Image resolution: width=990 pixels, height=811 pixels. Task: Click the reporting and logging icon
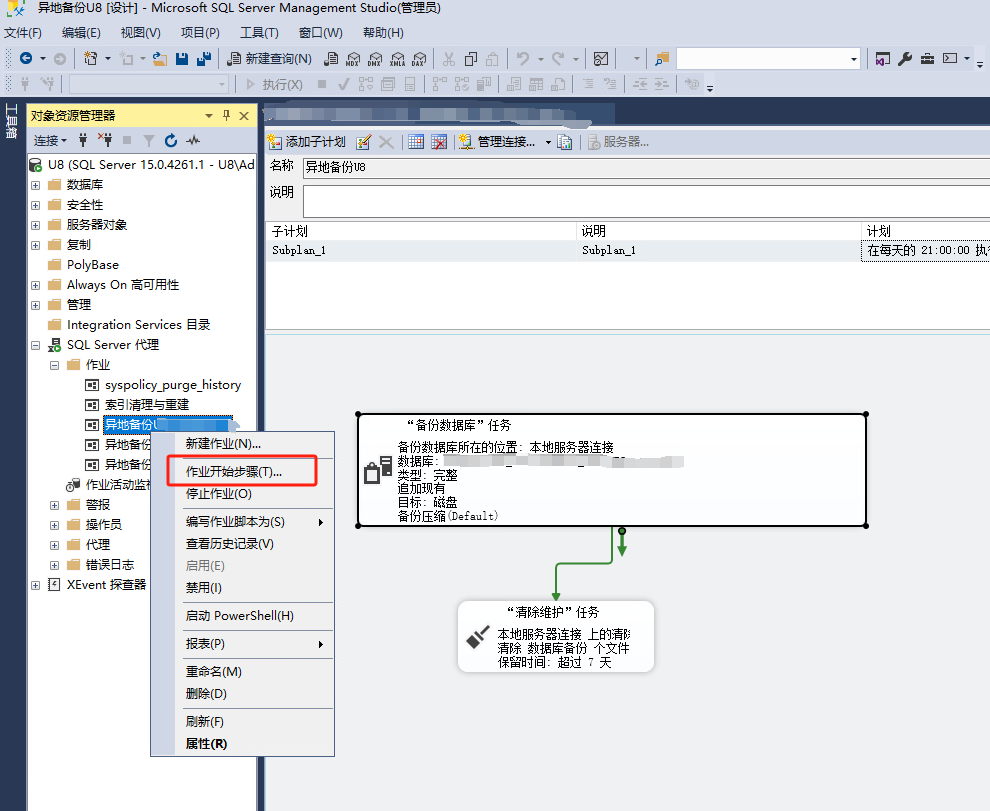[565, 142]
